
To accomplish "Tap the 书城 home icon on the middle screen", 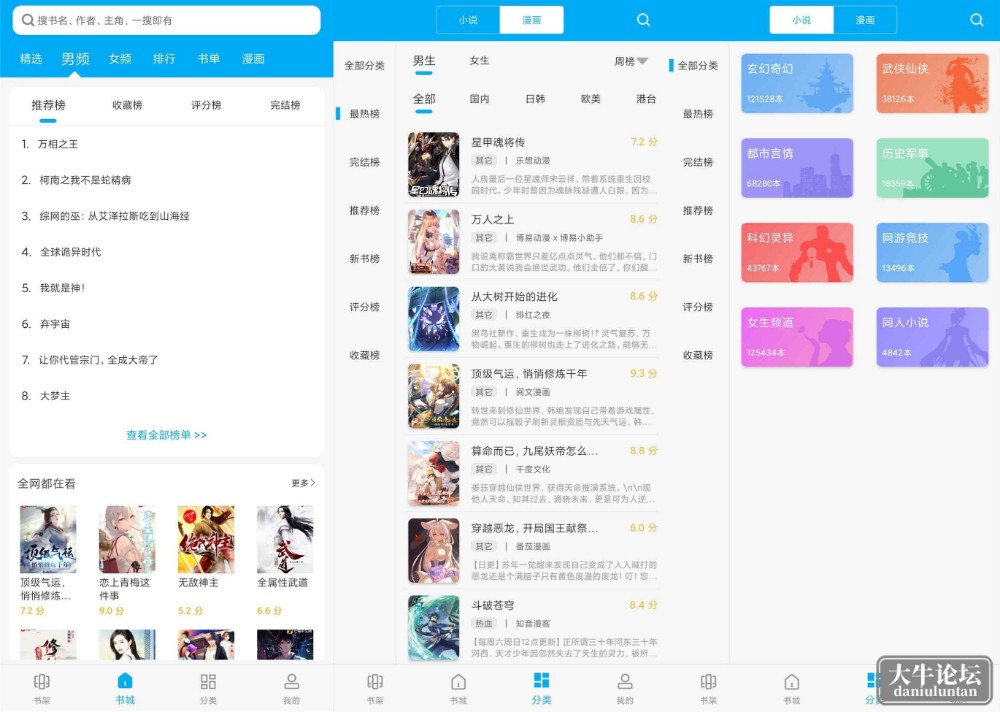I will (459, 681).
